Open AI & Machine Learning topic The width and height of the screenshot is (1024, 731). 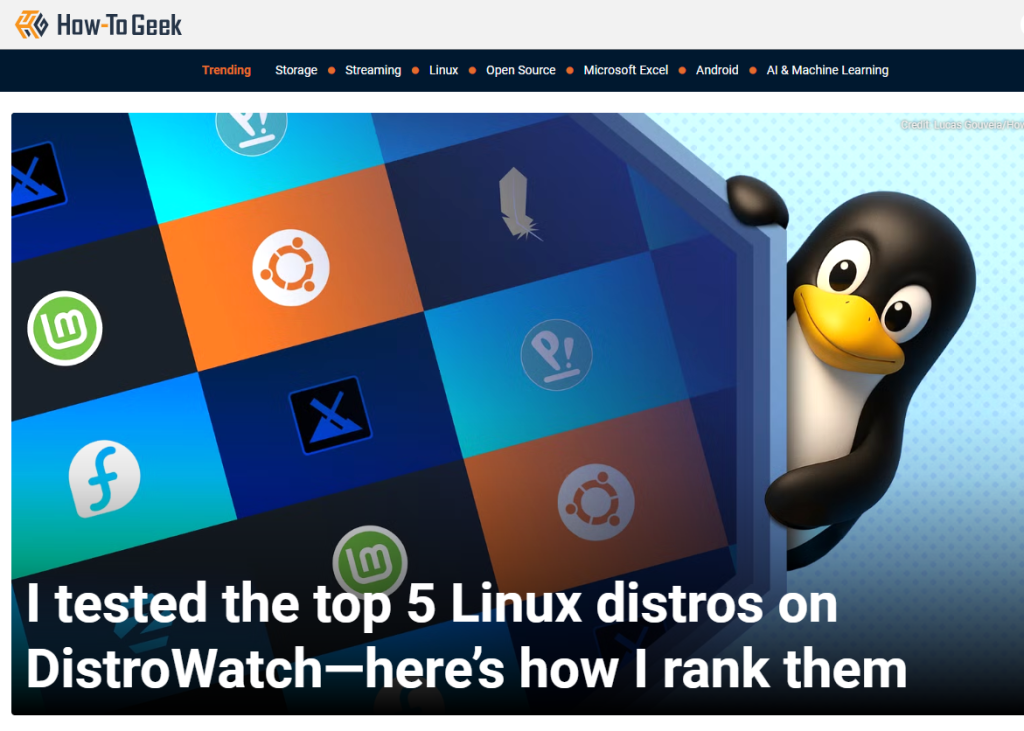coord(827,70)
